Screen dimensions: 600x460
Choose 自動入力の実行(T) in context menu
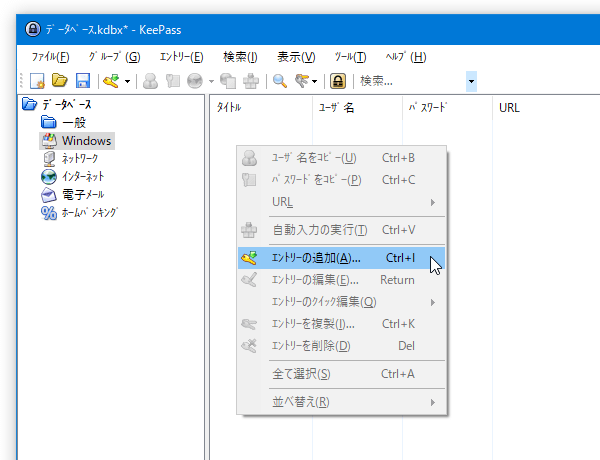click(341, 230)
